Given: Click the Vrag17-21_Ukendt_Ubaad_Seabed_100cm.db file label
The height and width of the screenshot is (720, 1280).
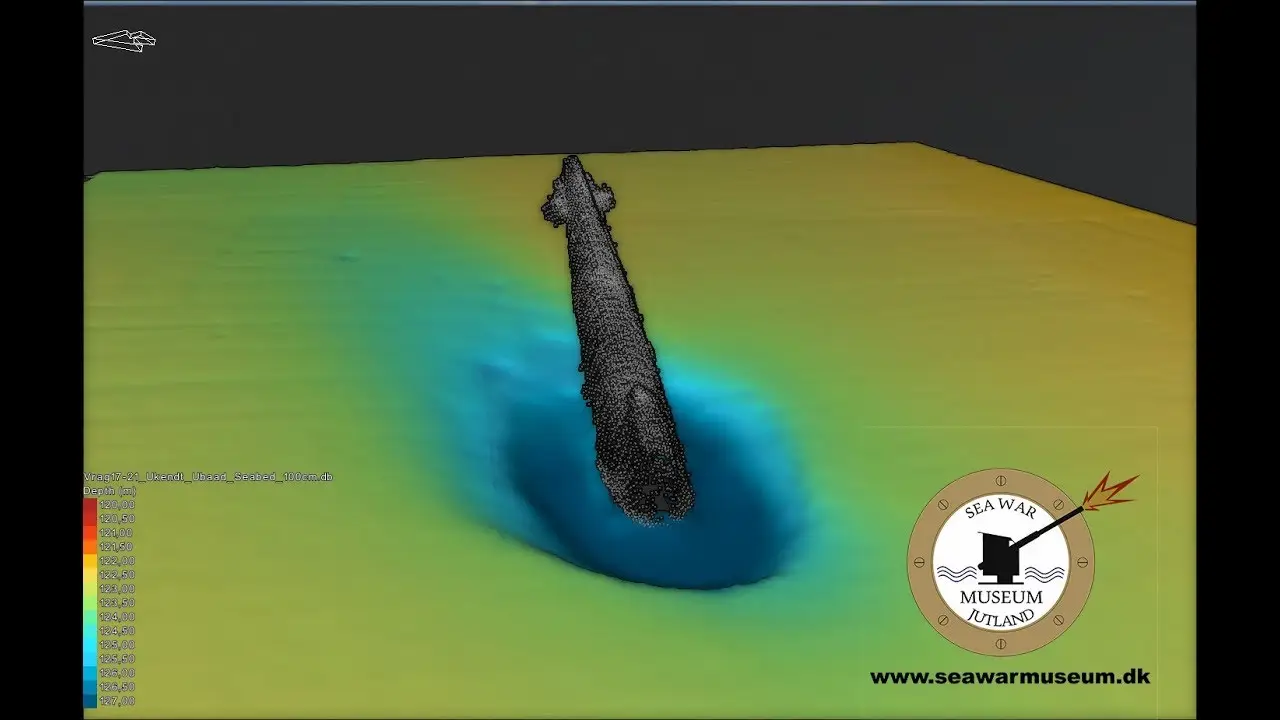Looking at the screenshot, I should tap(208, 477).
